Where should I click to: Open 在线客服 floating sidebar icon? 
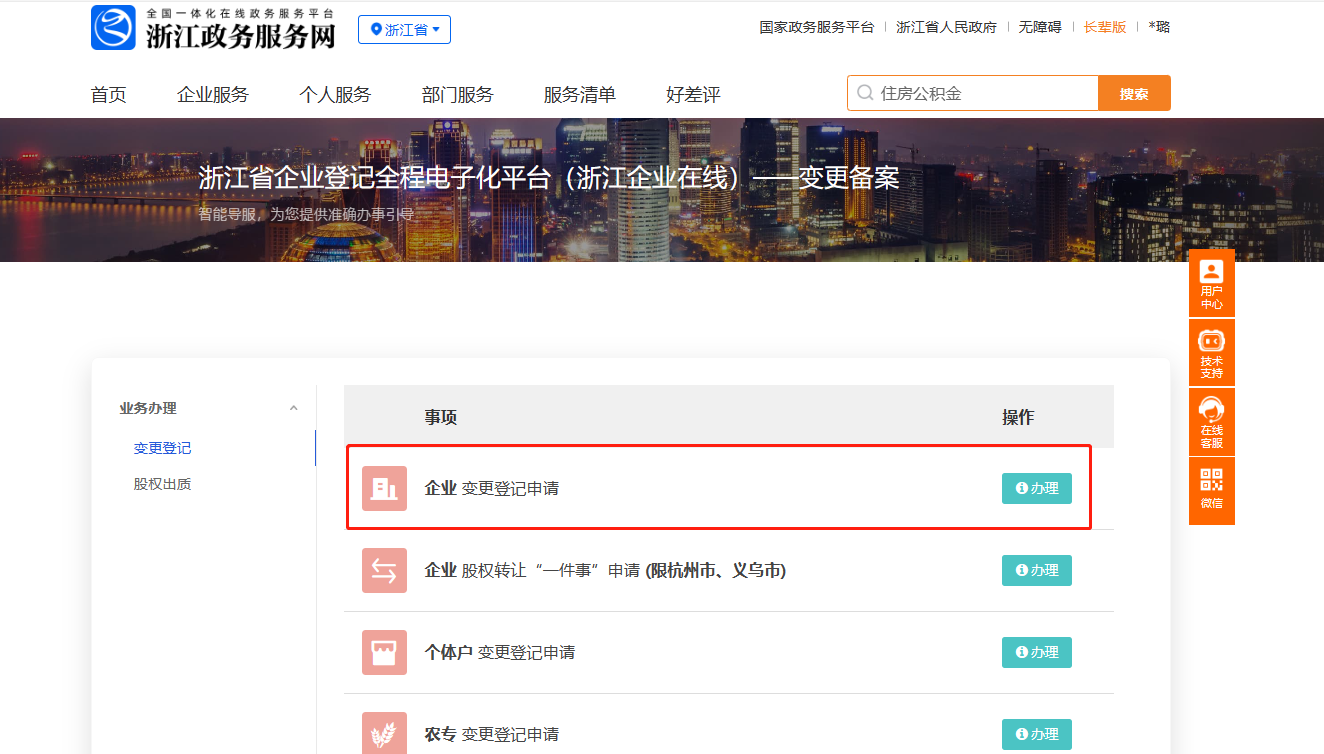tap(1212, 422)
